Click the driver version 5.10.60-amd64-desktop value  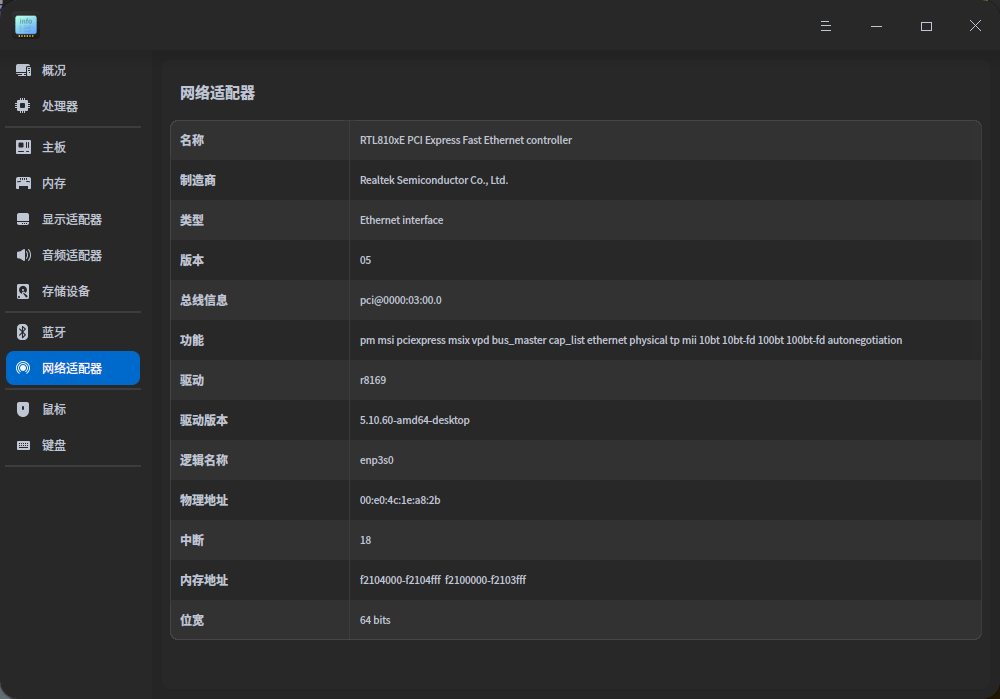click(x=415, y=420)
